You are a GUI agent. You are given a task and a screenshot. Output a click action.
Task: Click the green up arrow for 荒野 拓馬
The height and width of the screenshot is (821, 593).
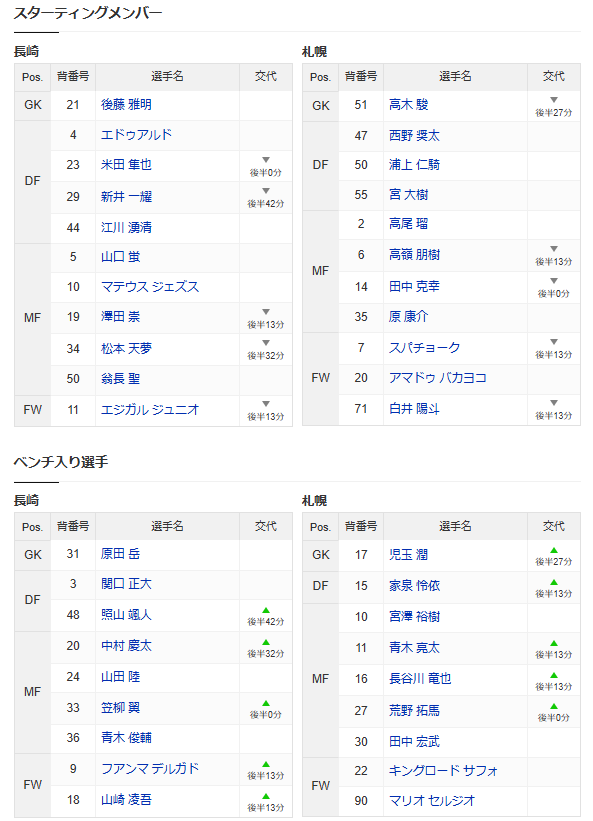click(x=554, y=706)
